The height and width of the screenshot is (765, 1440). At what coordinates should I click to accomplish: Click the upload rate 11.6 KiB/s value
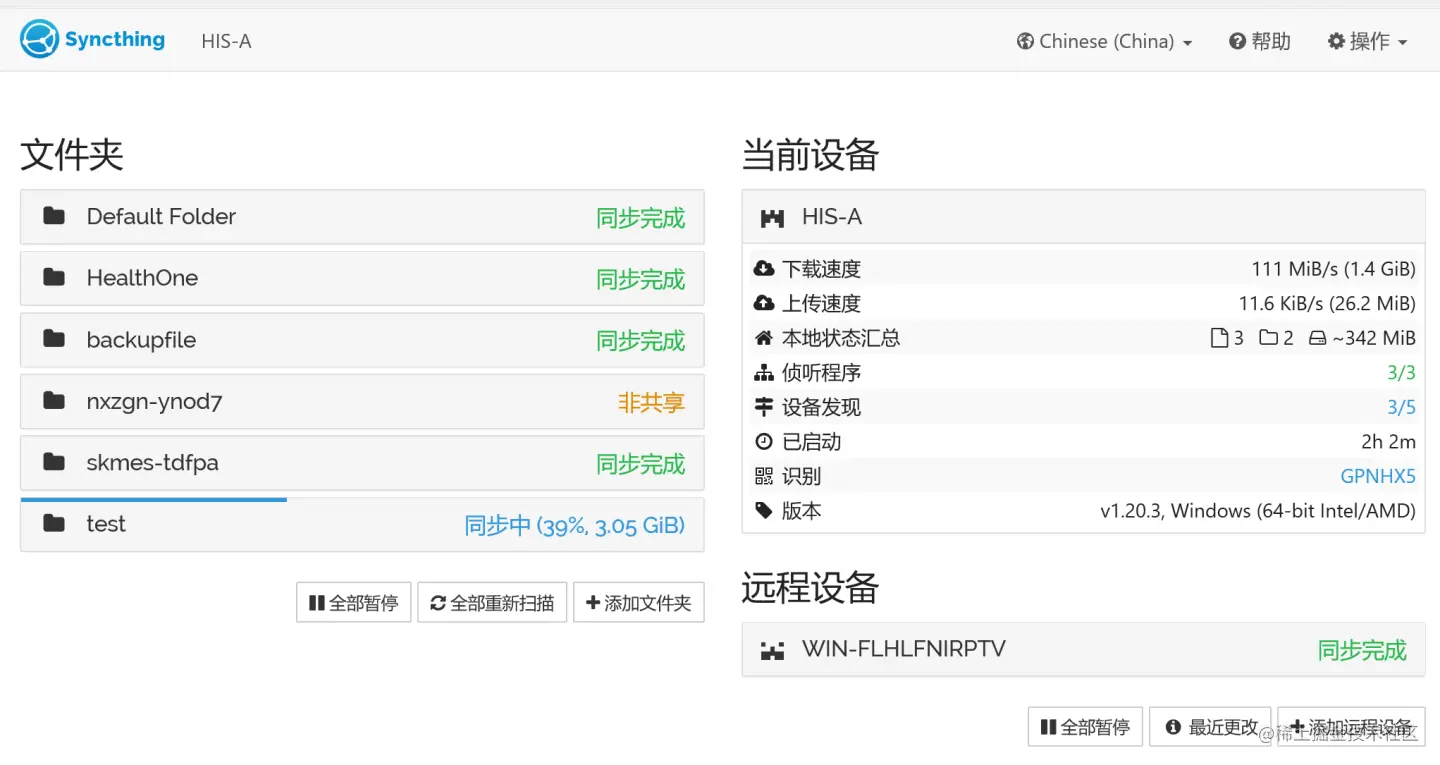click(1327, 303)
